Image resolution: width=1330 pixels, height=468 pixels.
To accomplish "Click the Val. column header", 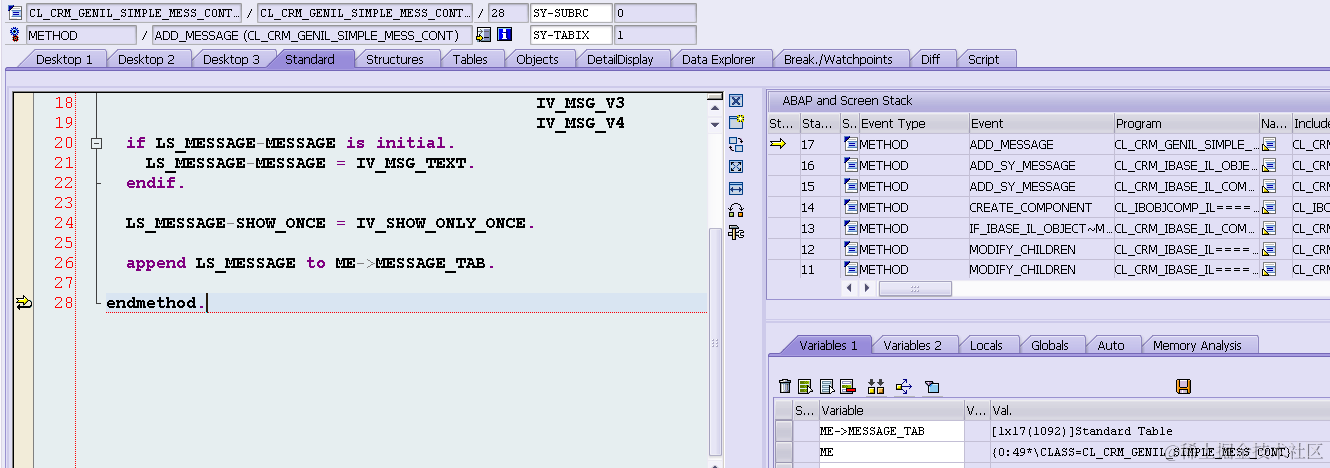I will coord(1159,410).
